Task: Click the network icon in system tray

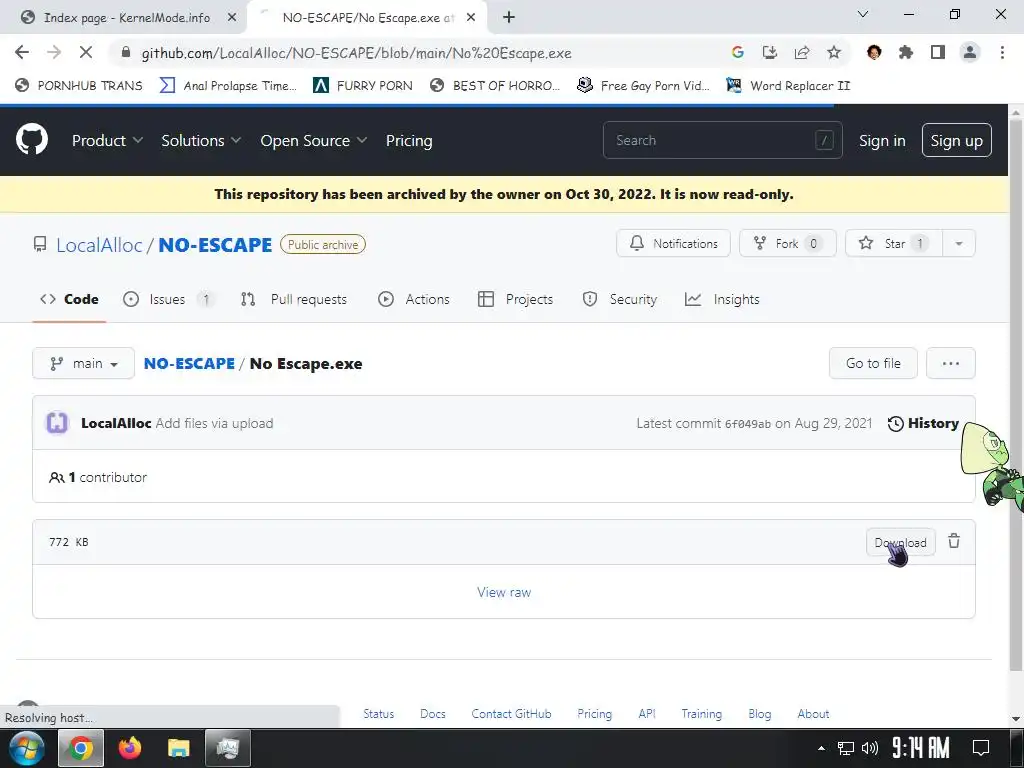Action: click(x=846, y=748)
